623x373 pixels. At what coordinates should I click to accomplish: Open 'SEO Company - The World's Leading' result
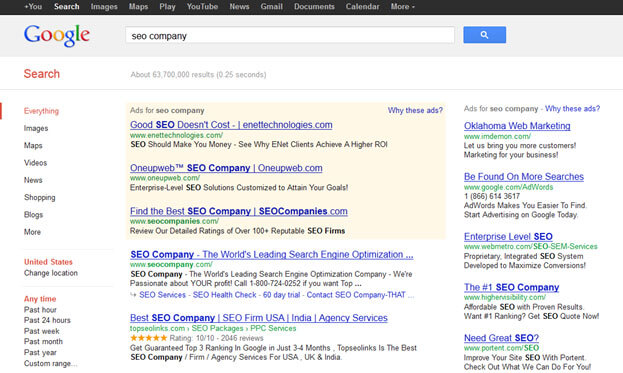272,255
